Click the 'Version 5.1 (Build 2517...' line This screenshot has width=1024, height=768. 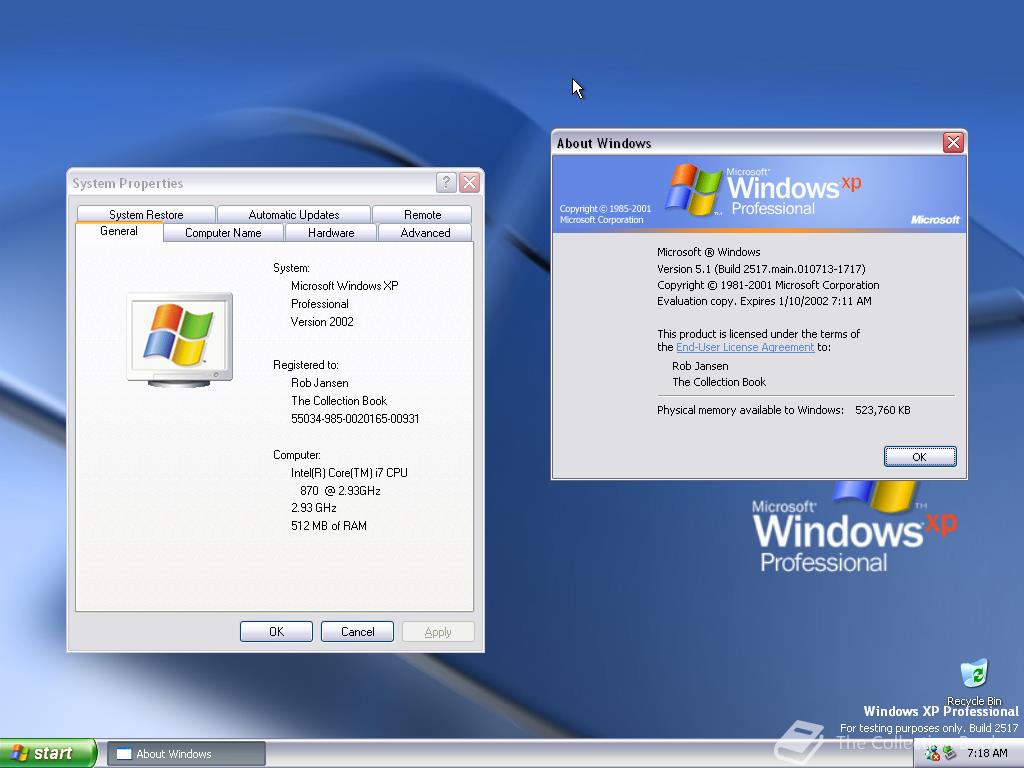(761, 268)
